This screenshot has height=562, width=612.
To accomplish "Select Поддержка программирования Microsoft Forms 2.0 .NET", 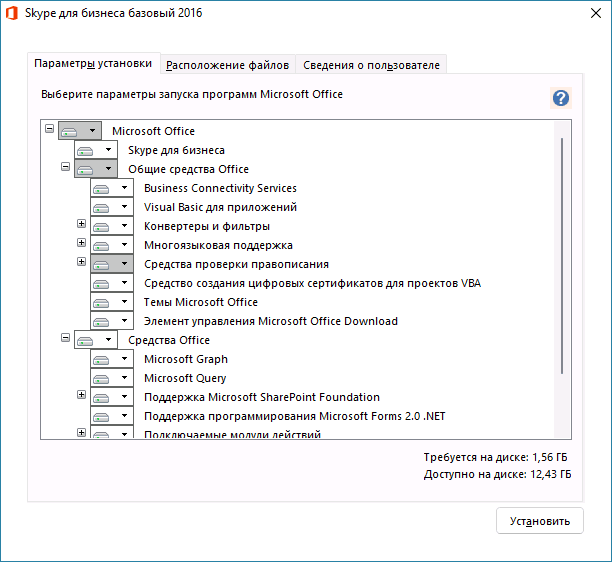I will tap(295, 416).
